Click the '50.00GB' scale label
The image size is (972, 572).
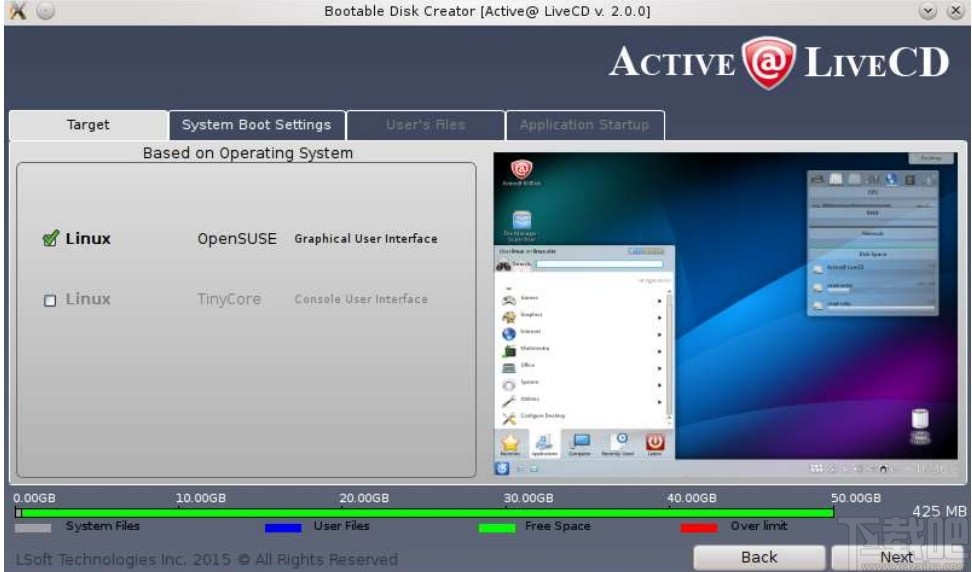point(855,498)
